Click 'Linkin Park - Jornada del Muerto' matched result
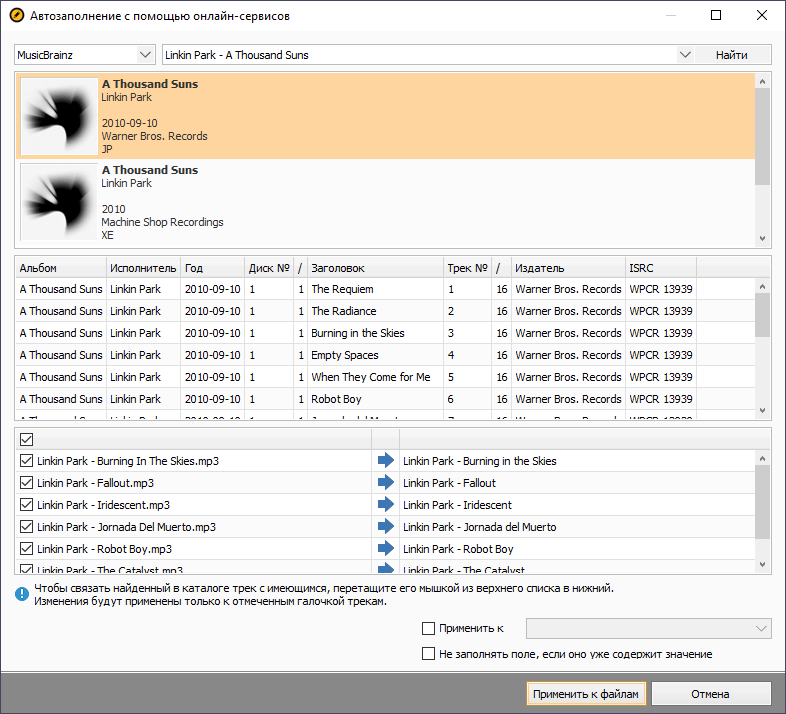Viewport: 786px width, 714px height. point(480,527)
